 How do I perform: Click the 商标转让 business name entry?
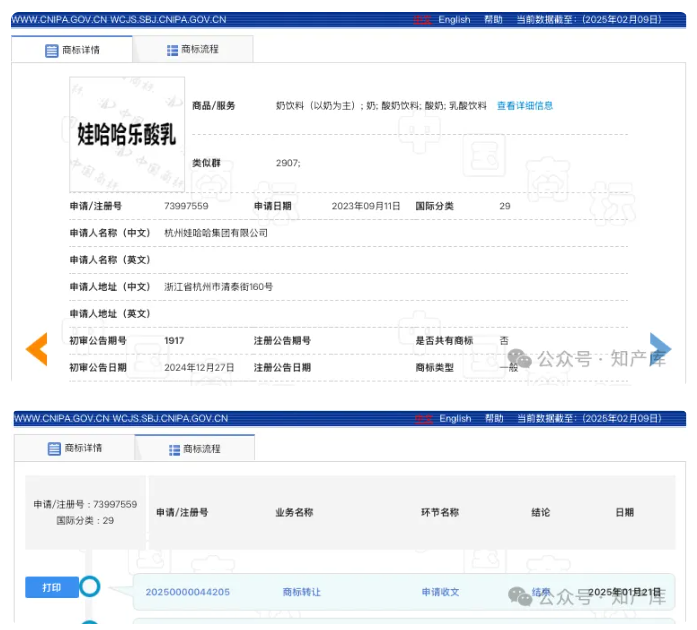pos(302,592)
